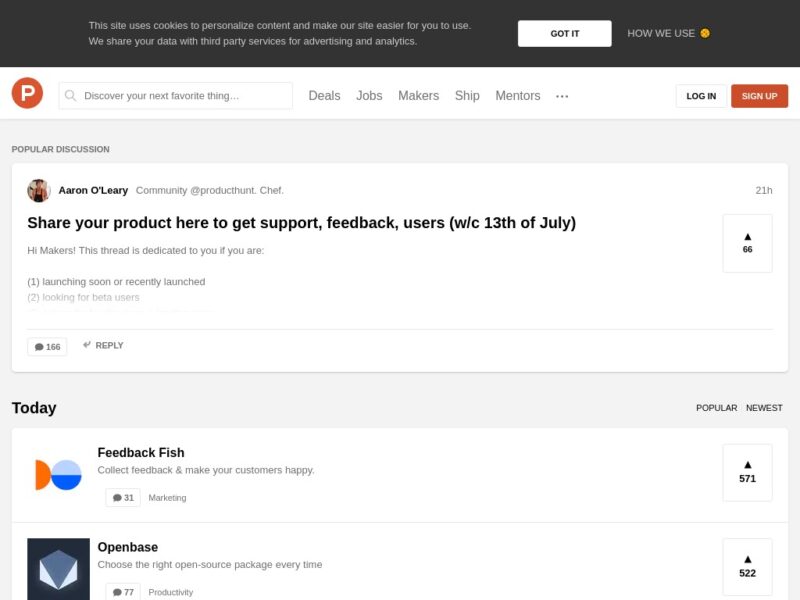Open Feedback Fish 31 comments

click(123, 497)
